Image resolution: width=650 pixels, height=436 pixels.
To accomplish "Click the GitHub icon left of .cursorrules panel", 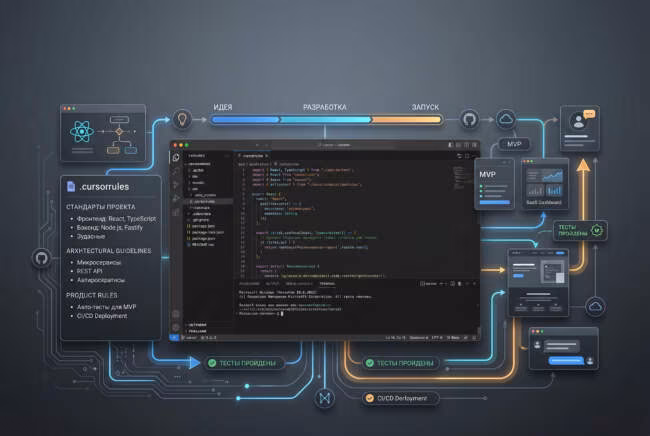I will [41, 258].
